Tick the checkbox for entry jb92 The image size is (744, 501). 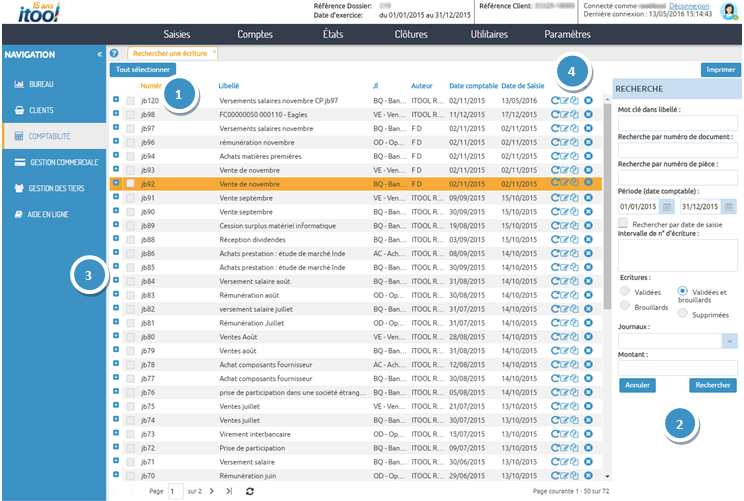(130, 184)
